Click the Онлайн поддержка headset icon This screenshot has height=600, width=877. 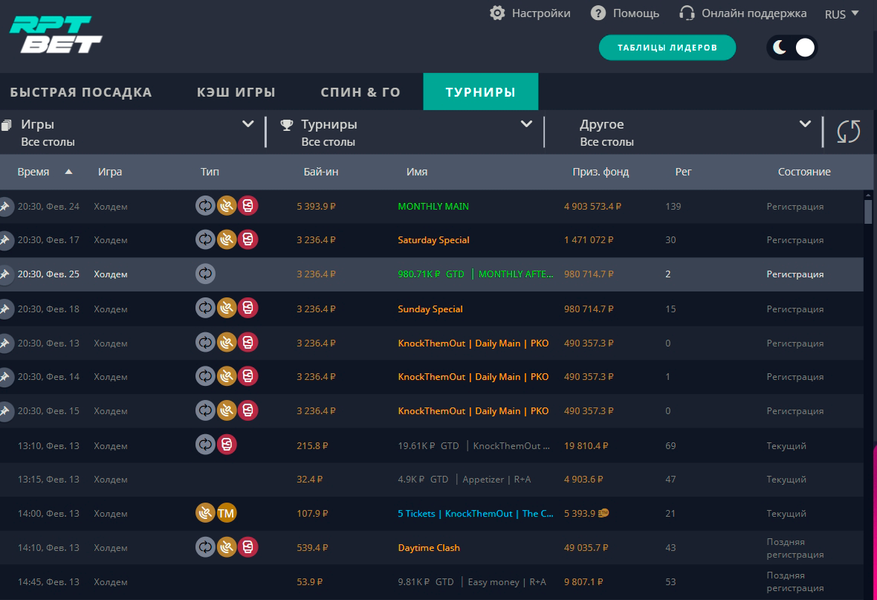(x=687, y=13)
